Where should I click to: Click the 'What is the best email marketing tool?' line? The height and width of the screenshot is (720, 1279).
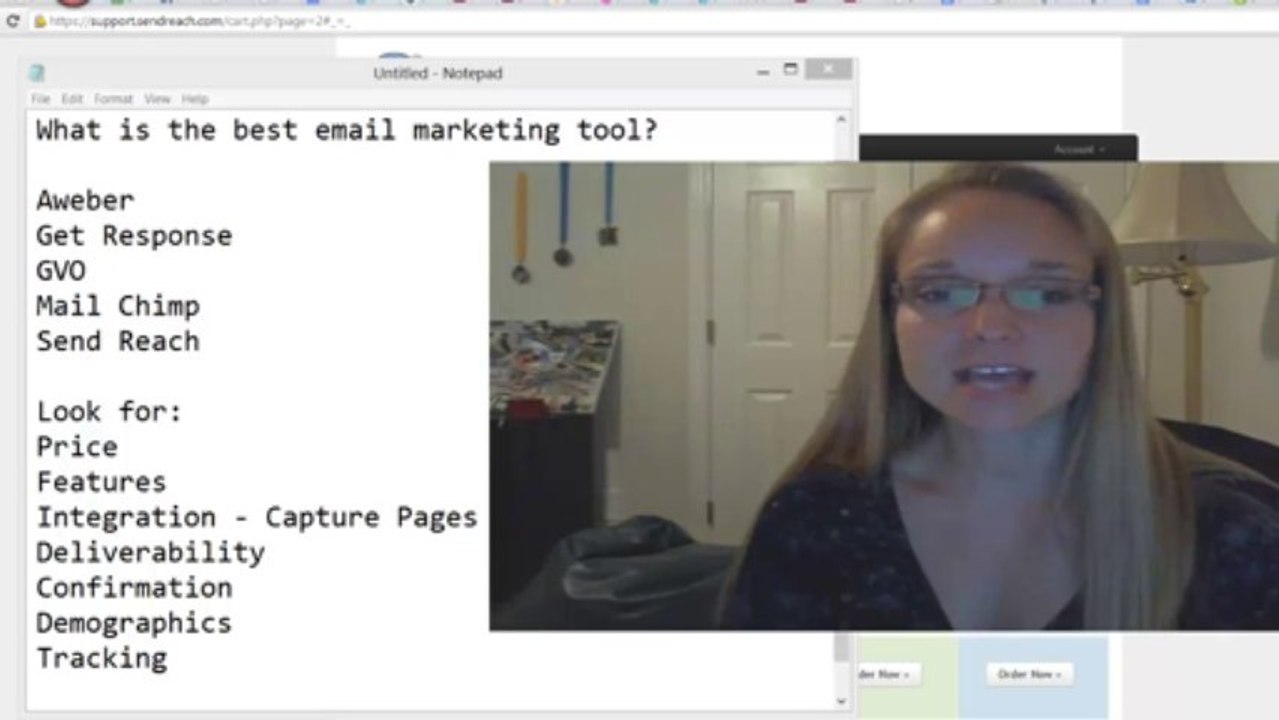pos(347,130)
